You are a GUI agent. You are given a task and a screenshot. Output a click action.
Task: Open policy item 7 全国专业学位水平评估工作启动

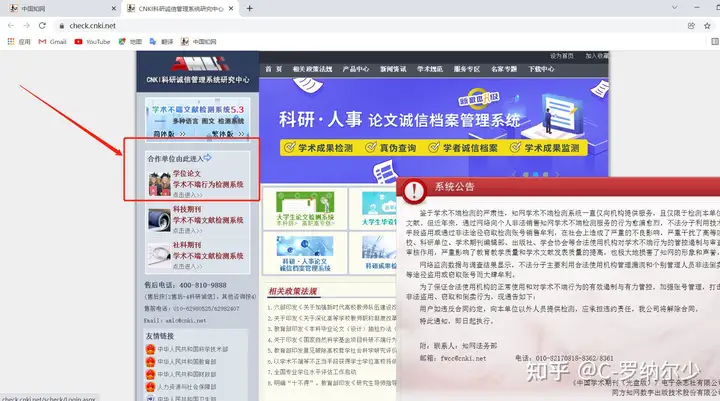[312, 372]
